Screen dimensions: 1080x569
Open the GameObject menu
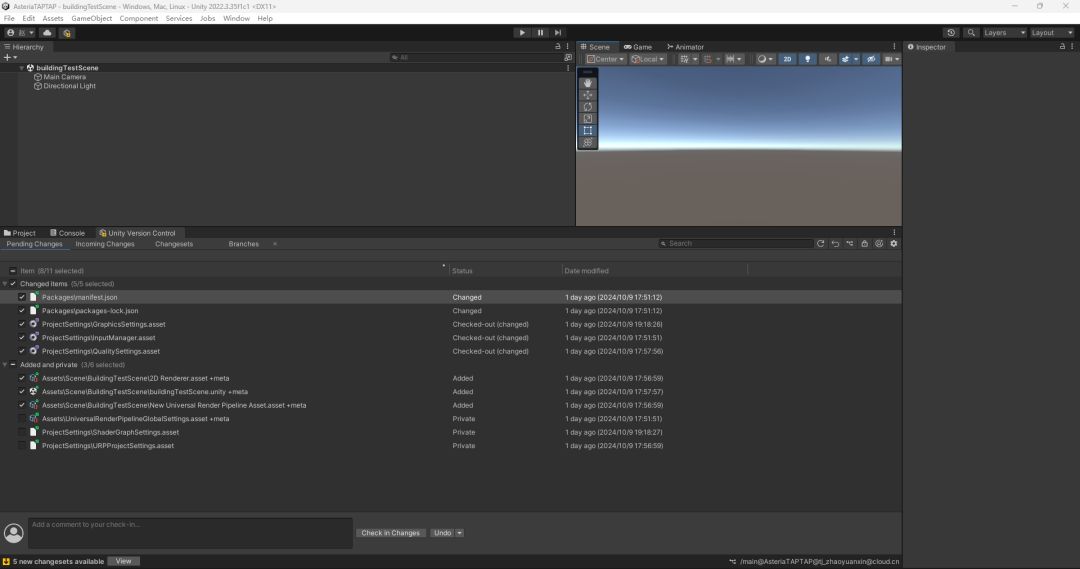pyautogui.click(x=91, y=18)
